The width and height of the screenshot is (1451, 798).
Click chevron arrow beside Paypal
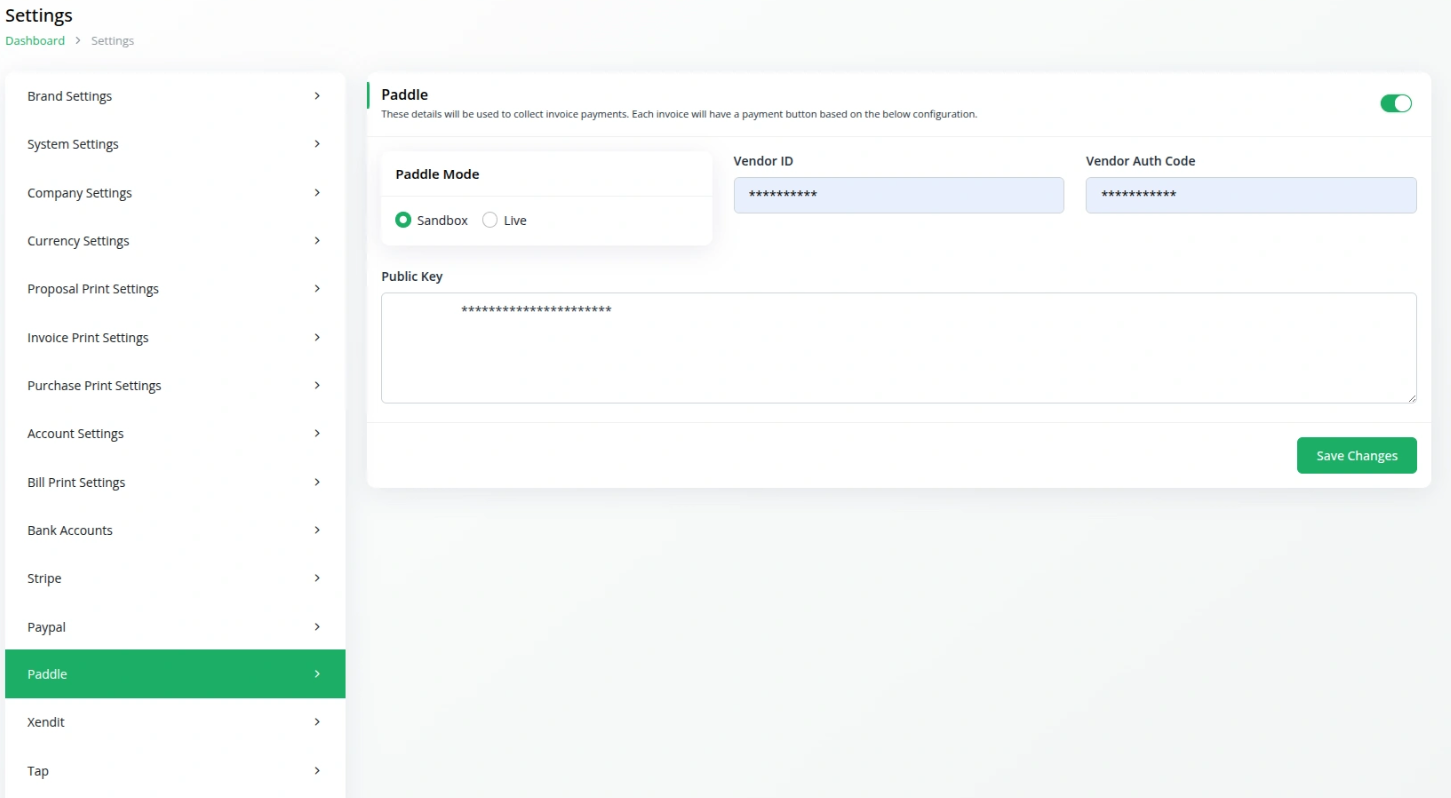[x=317, y=626]
